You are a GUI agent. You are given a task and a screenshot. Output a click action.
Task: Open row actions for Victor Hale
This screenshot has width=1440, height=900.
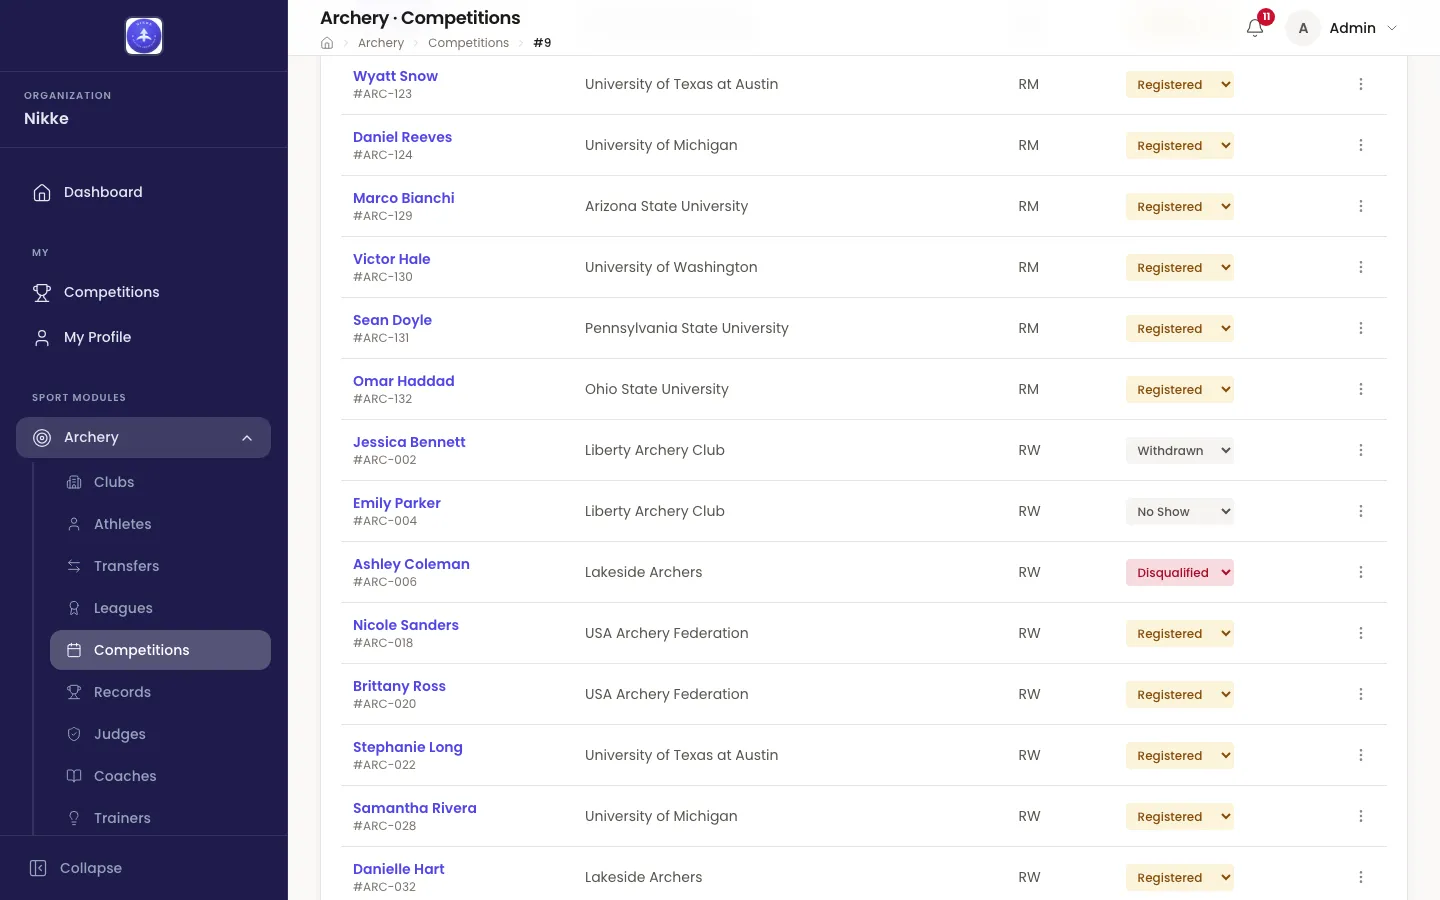click(1361, 268)
